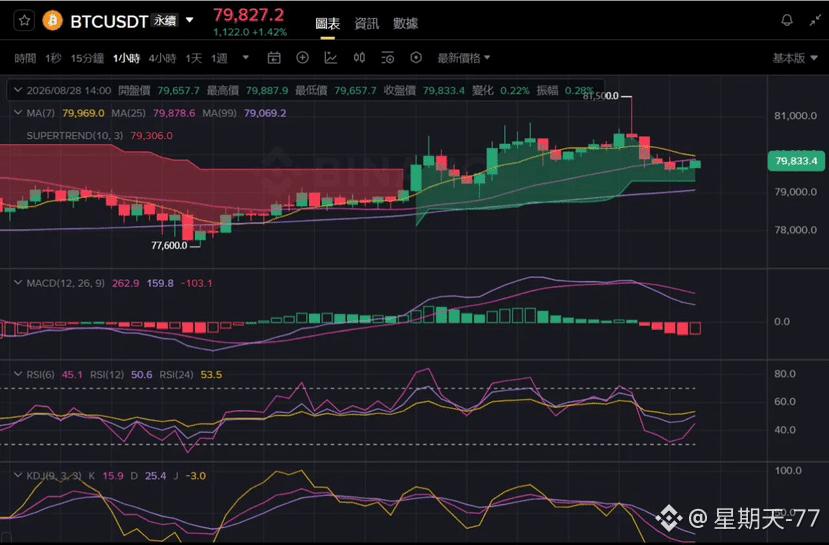Open more time intervals dropdown arrow
Viewport: 829px width, 545px height.
click(245, 58)
